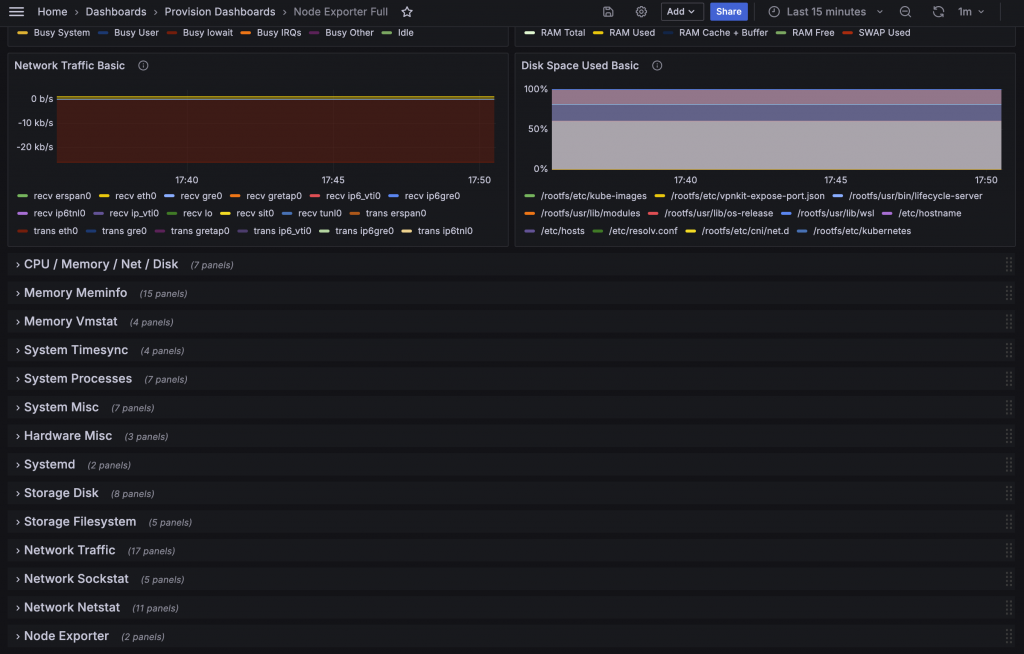Open Network Traffic Basic panel title menu

[69, 65]
